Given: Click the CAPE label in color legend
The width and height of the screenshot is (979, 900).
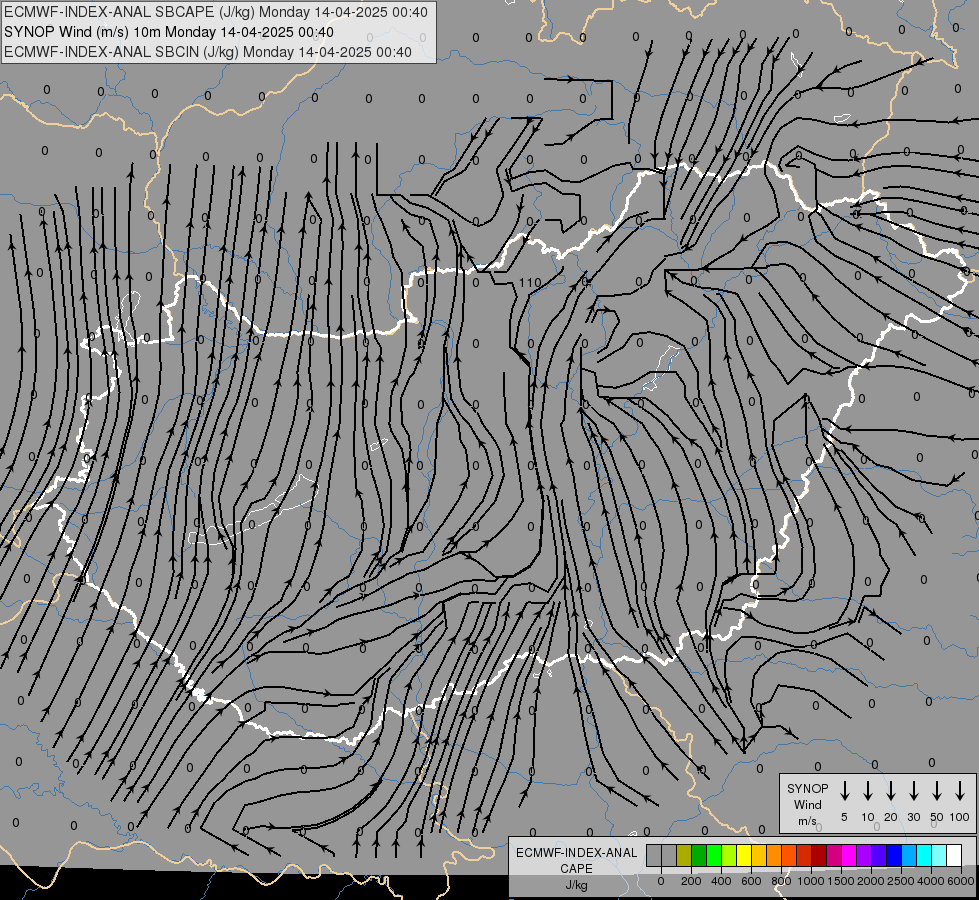Looking at the screenshot, I should click(576, 869).
